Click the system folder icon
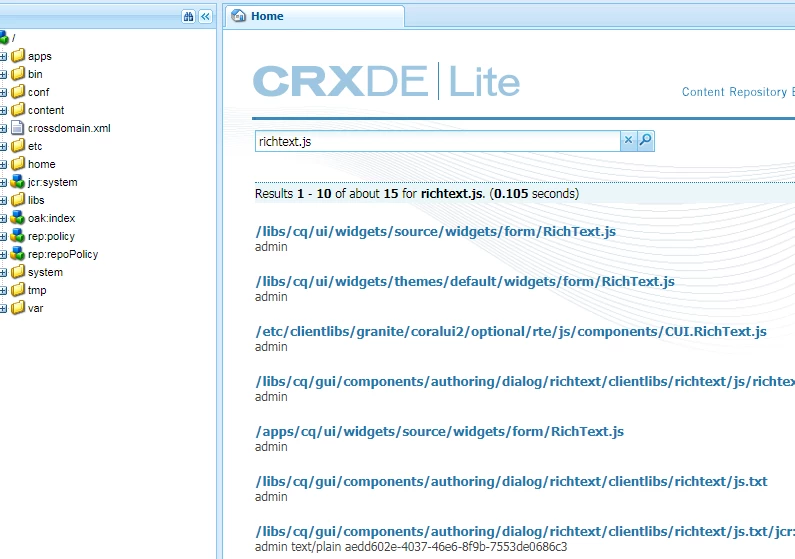Viewport: 795px width, 559px height. click(x=18, y=272)
